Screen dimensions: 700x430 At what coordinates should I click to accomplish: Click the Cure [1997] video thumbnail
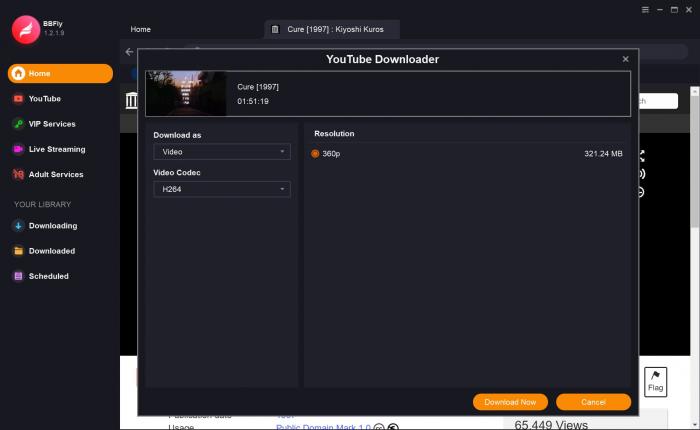(186, 94)
